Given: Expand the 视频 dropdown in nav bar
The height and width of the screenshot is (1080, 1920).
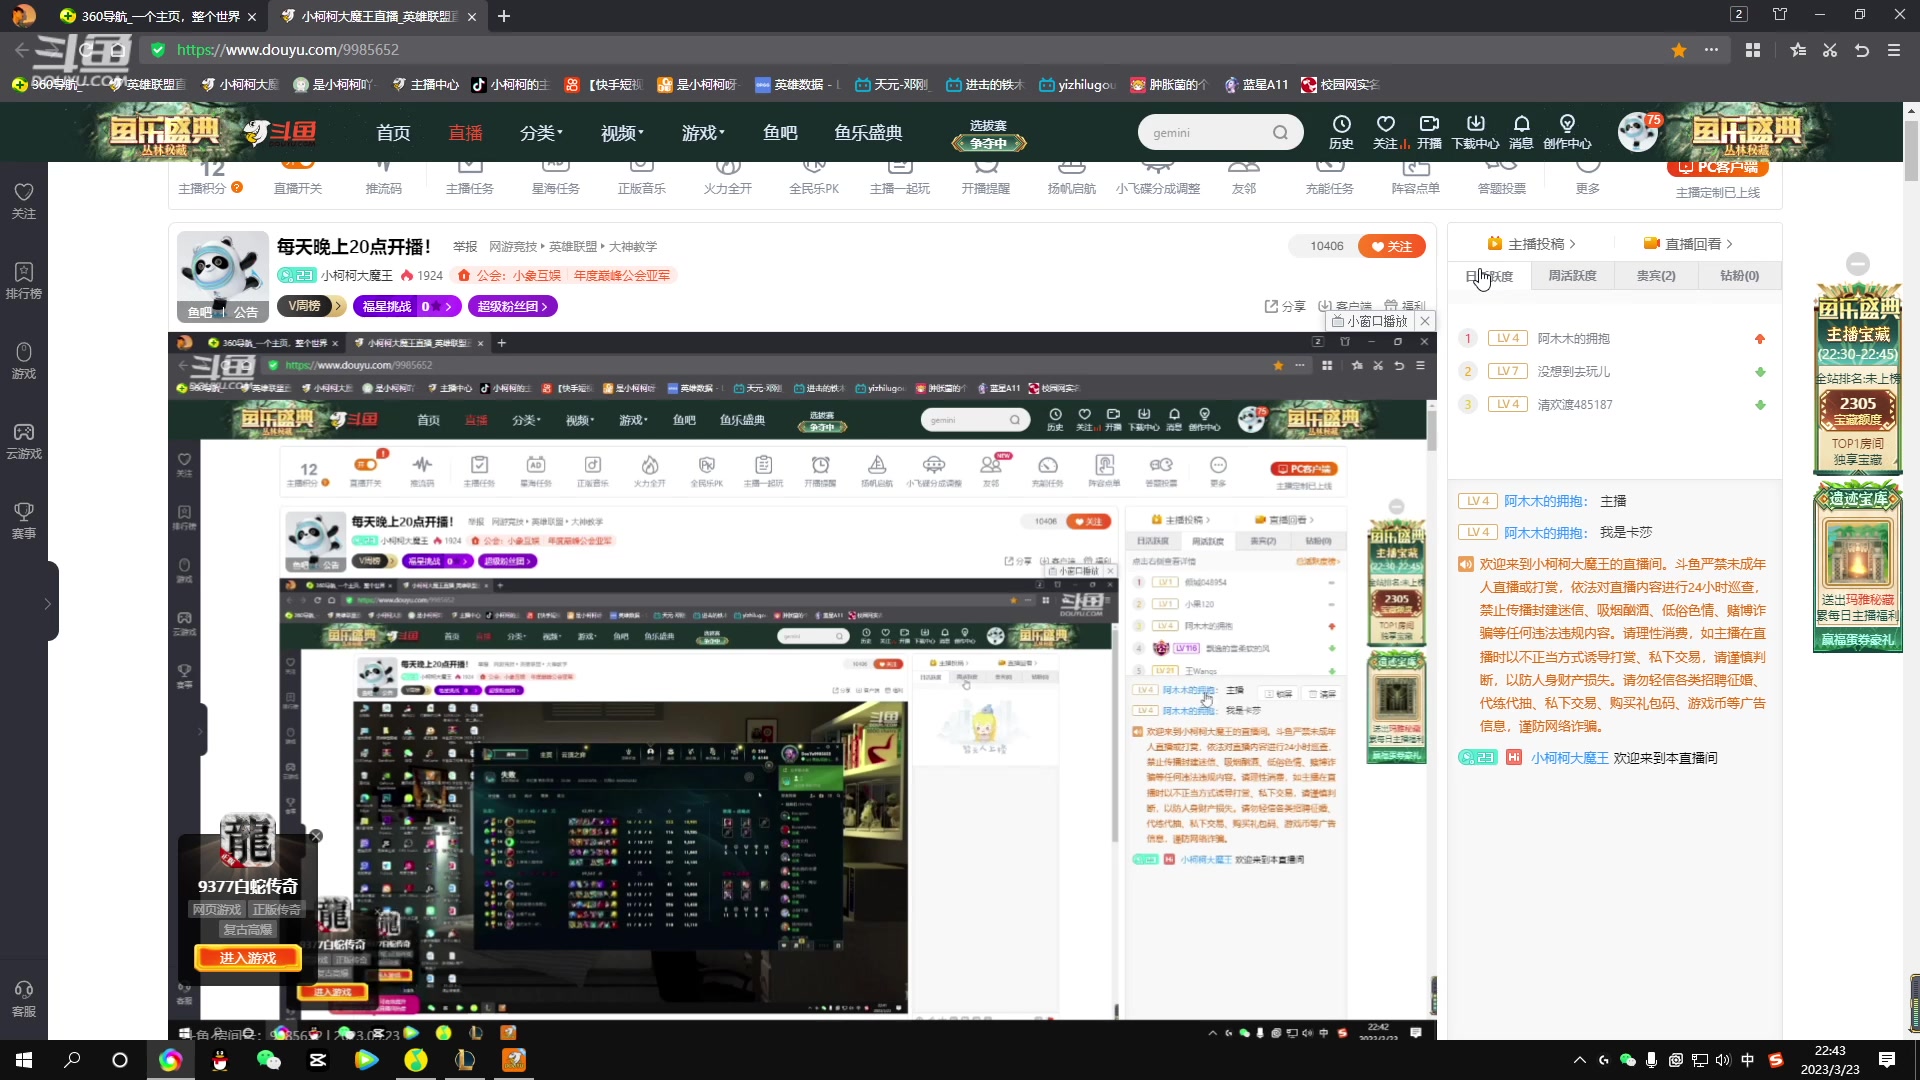Looking at the screenshot, I should pyautogui.click(x=622, y=133).
